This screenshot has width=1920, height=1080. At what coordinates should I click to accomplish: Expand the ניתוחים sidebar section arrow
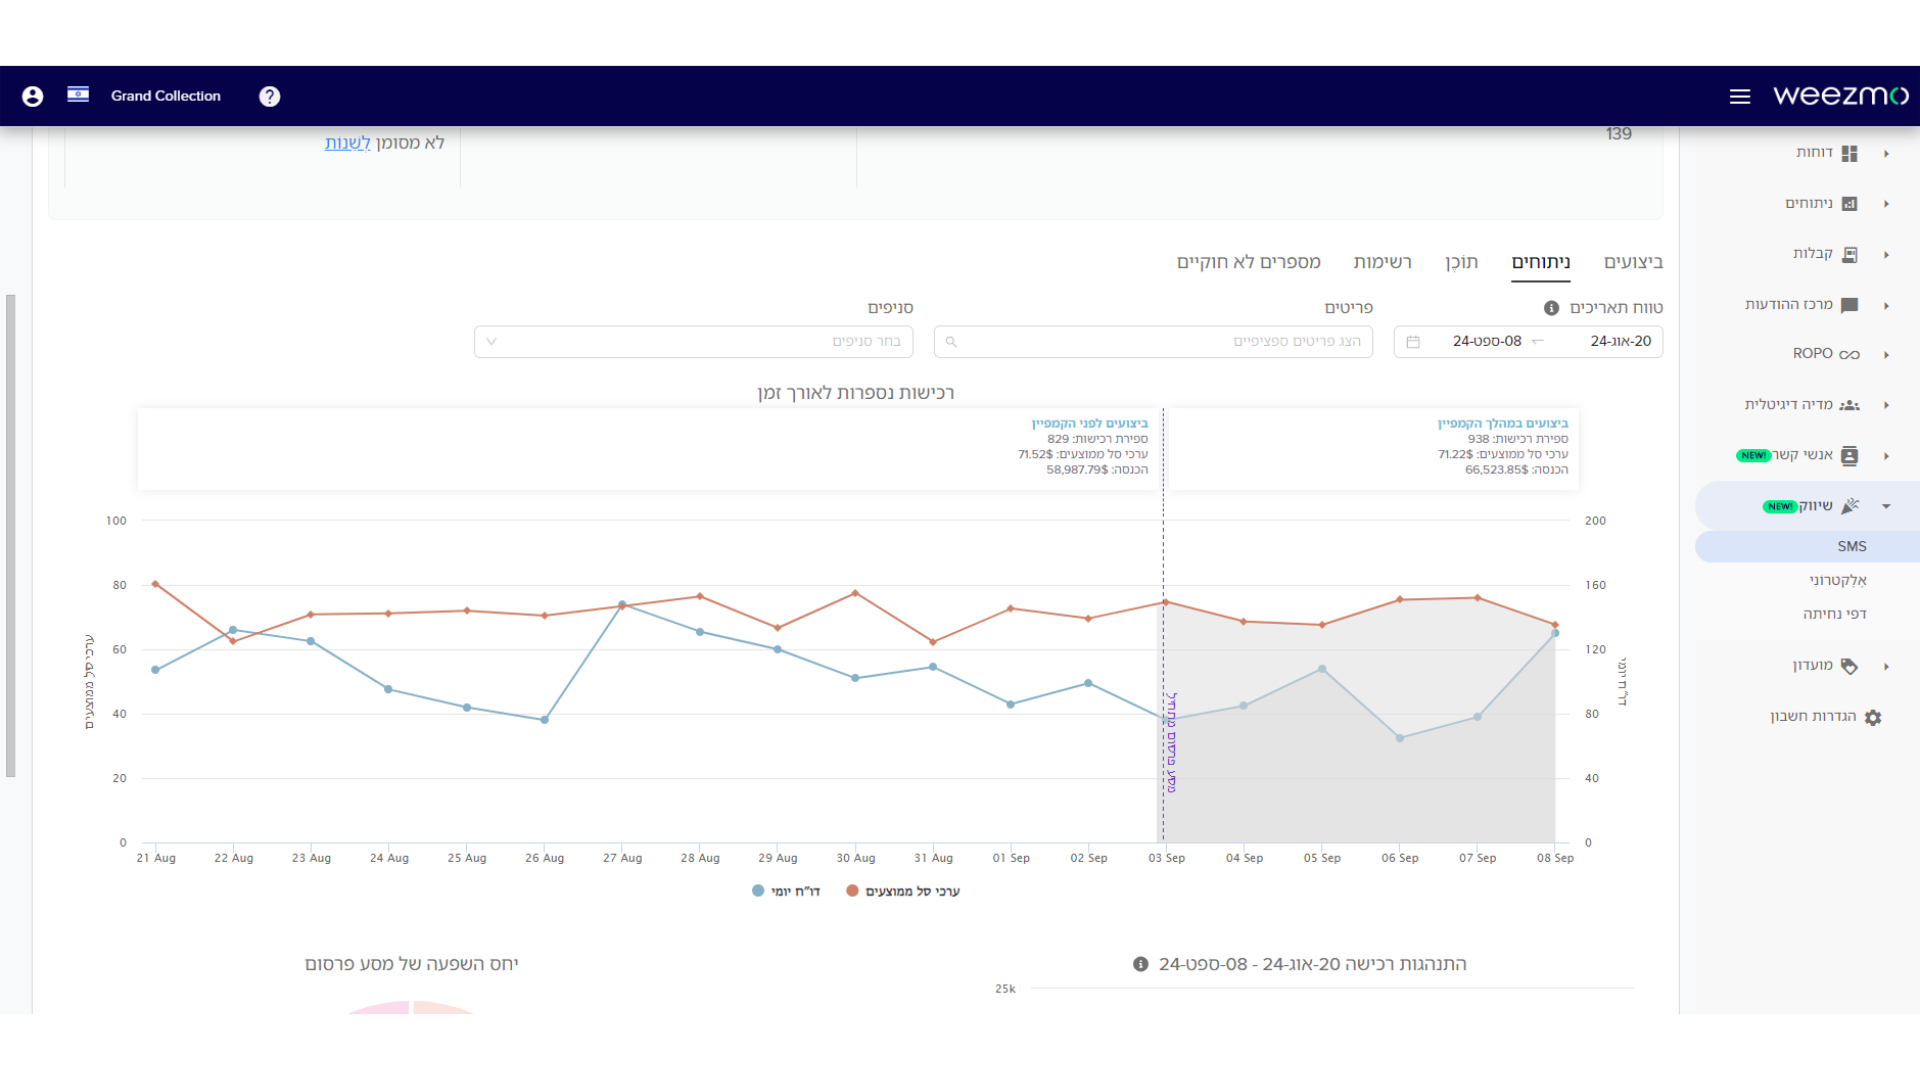(1887, 204)
